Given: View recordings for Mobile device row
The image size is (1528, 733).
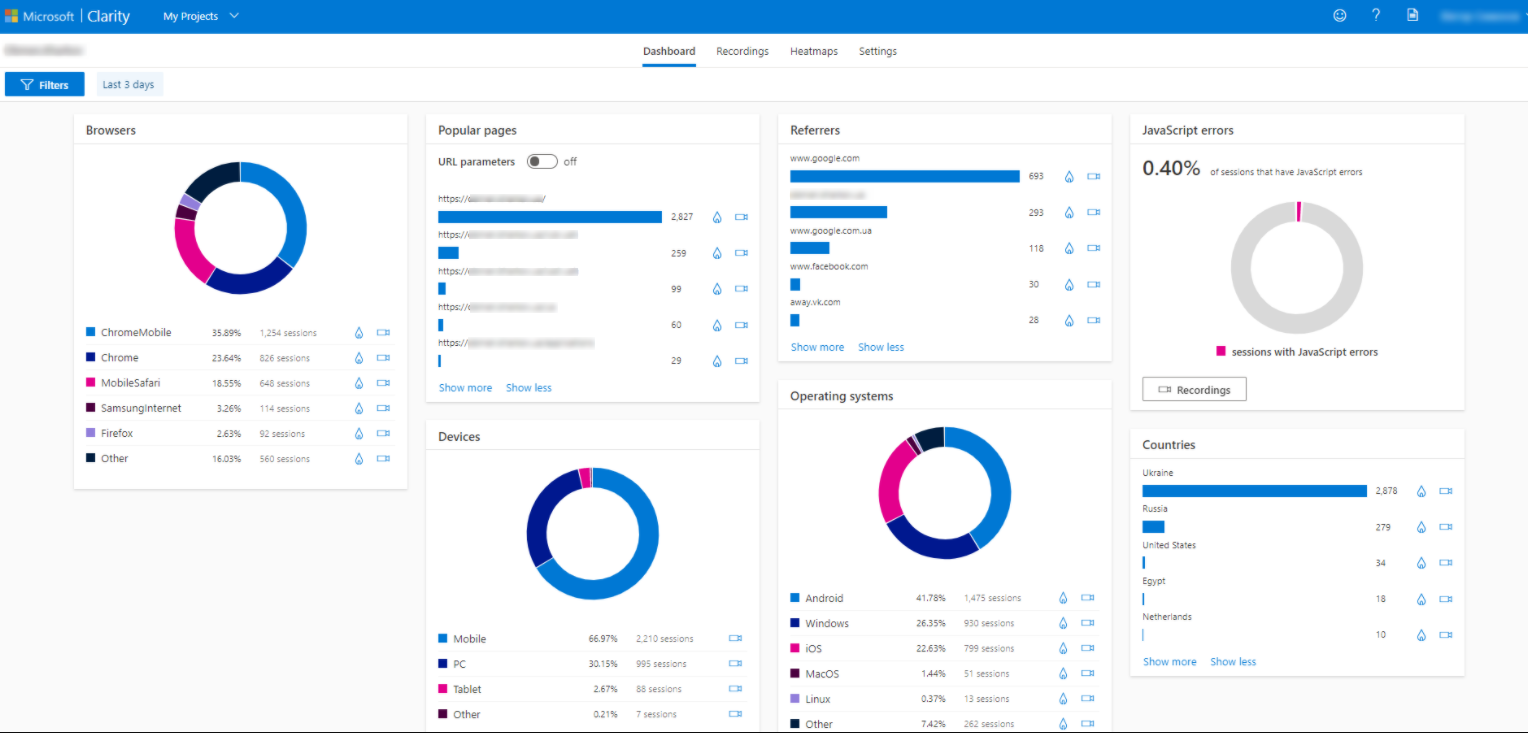Looking at the screenshot, I should pos(736,639).
